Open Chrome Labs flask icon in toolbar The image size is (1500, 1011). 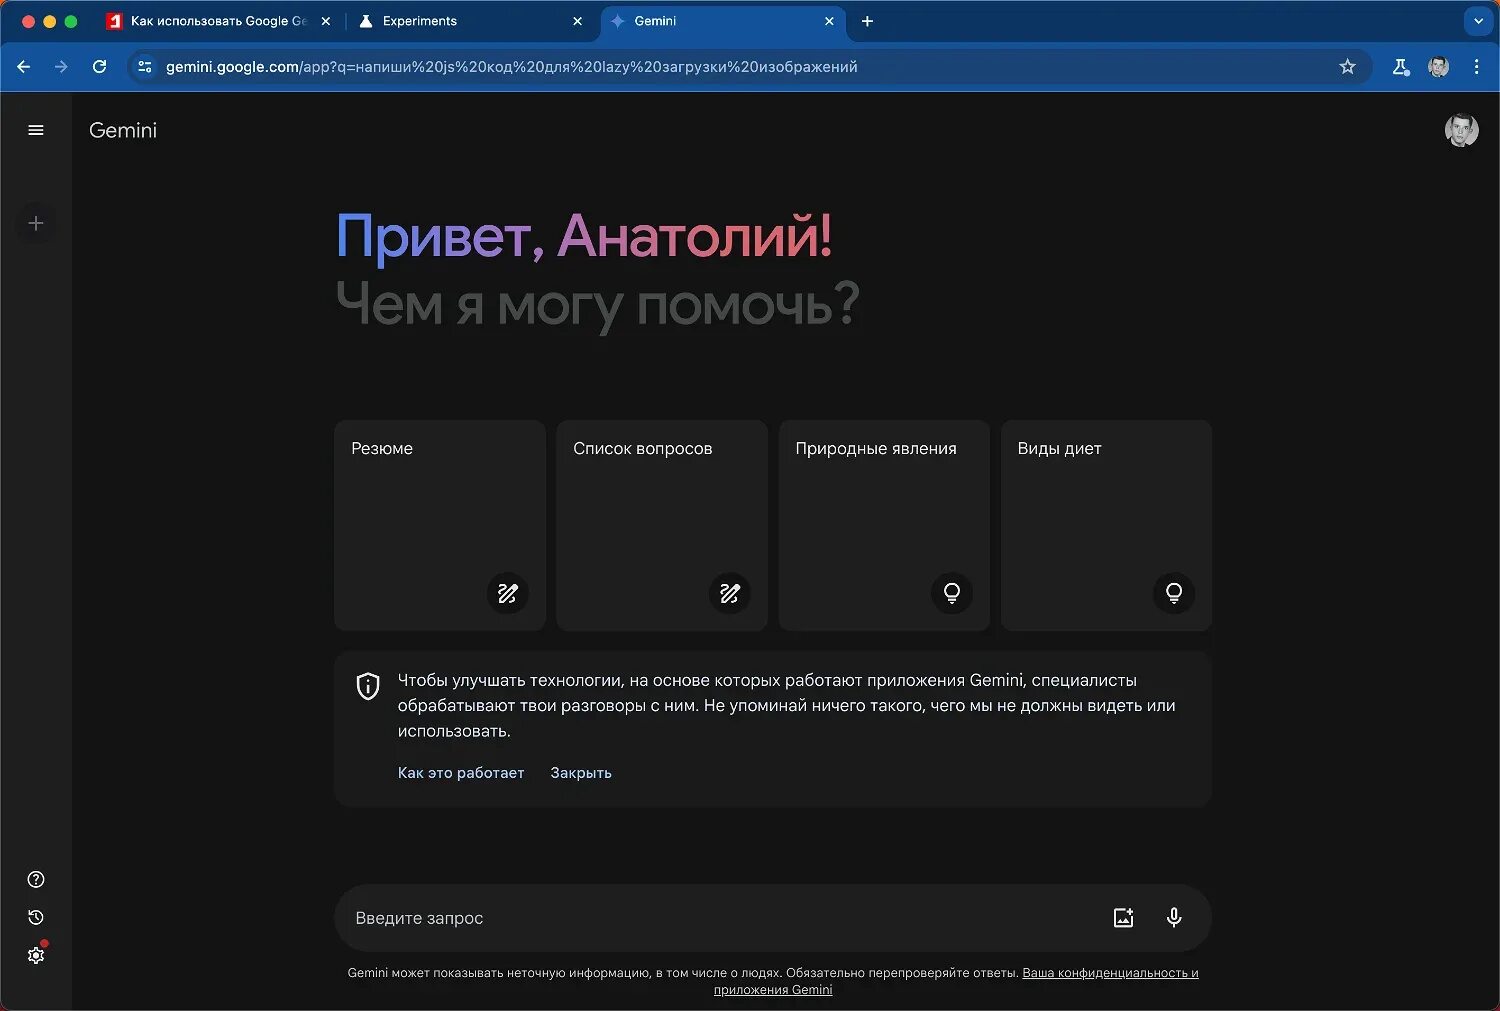point(1401,67)
